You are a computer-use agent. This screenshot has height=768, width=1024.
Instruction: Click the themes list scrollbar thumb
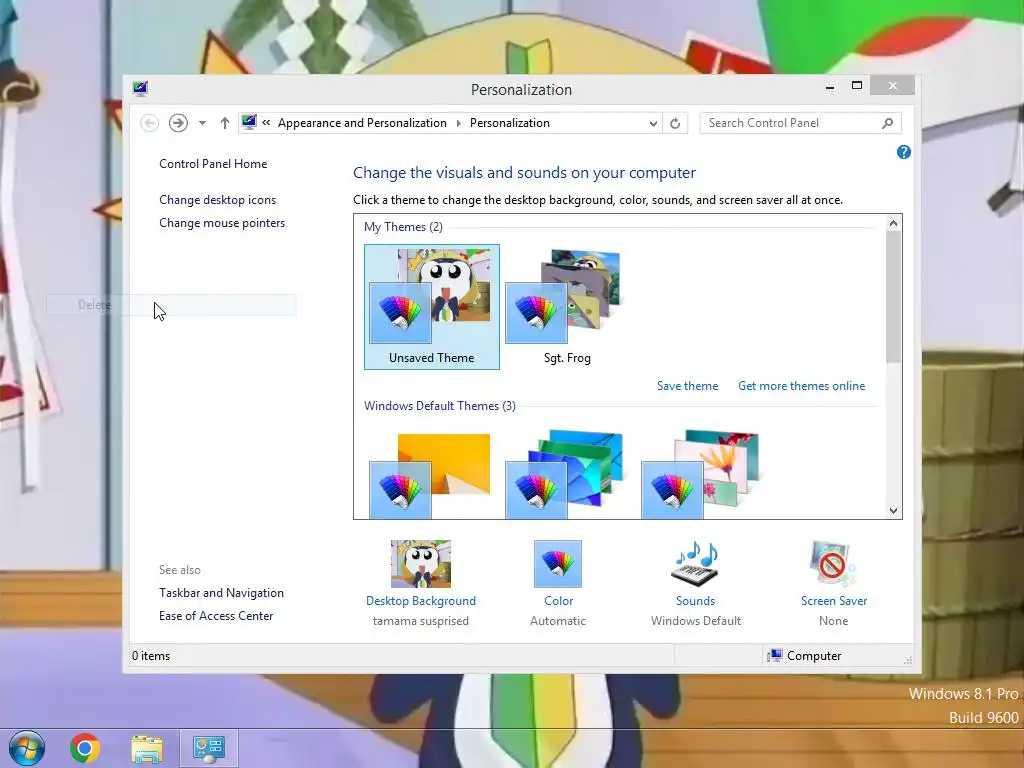point(893,296)
